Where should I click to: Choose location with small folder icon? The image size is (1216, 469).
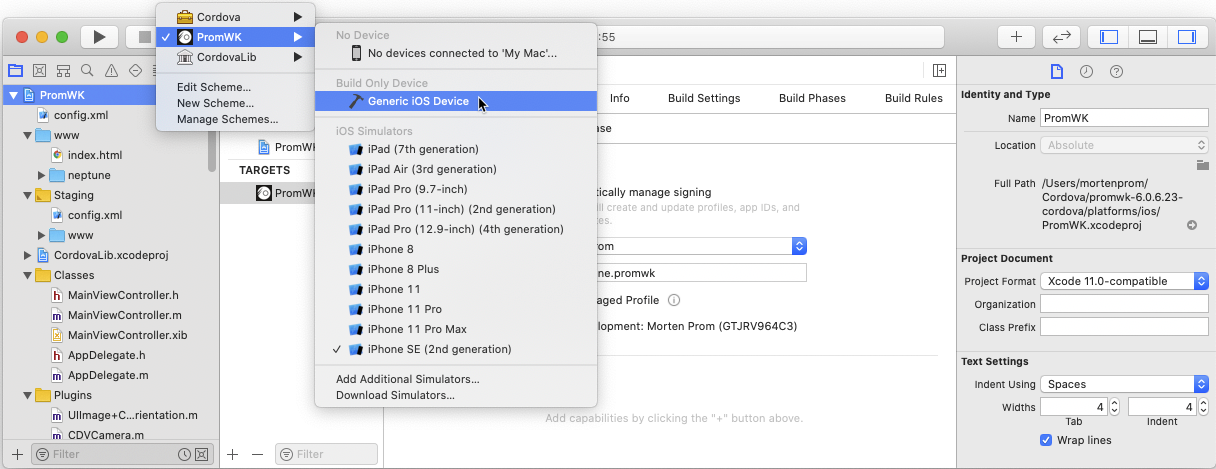[x=1203, y=165]
